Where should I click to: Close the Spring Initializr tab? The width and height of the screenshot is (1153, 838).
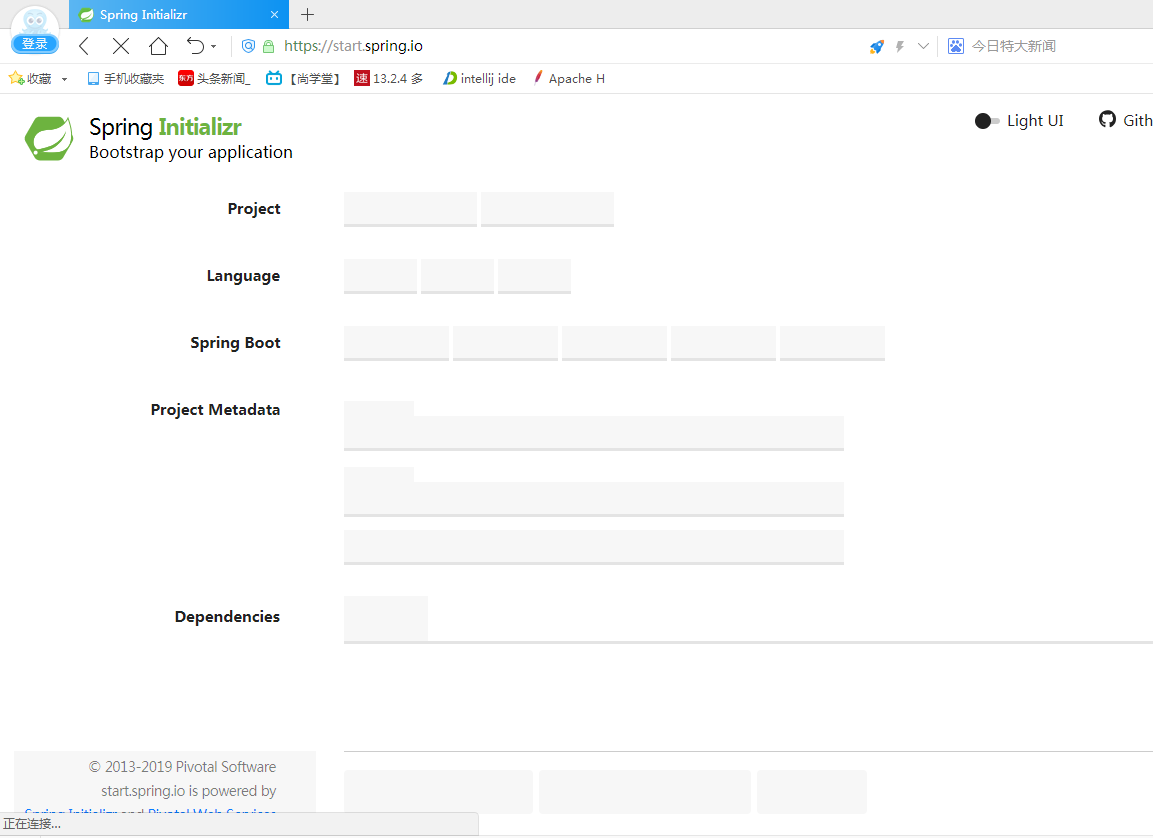tap(274, 15)
